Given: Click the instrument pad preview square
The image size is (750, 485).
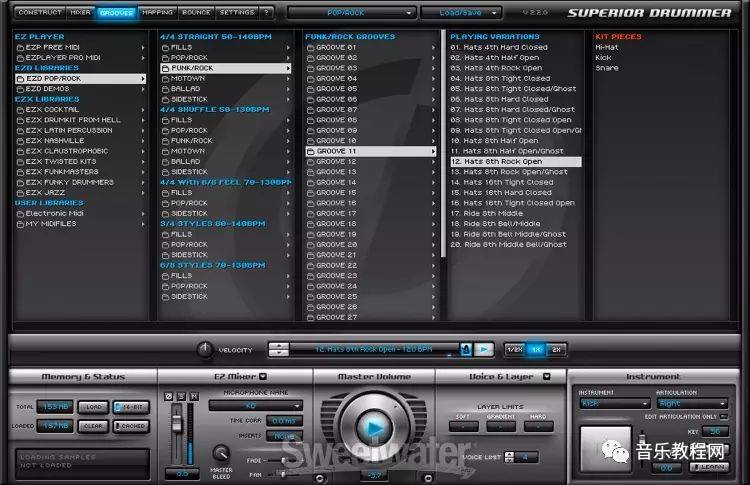Looking at the screenshot, I should pos(606,449).
